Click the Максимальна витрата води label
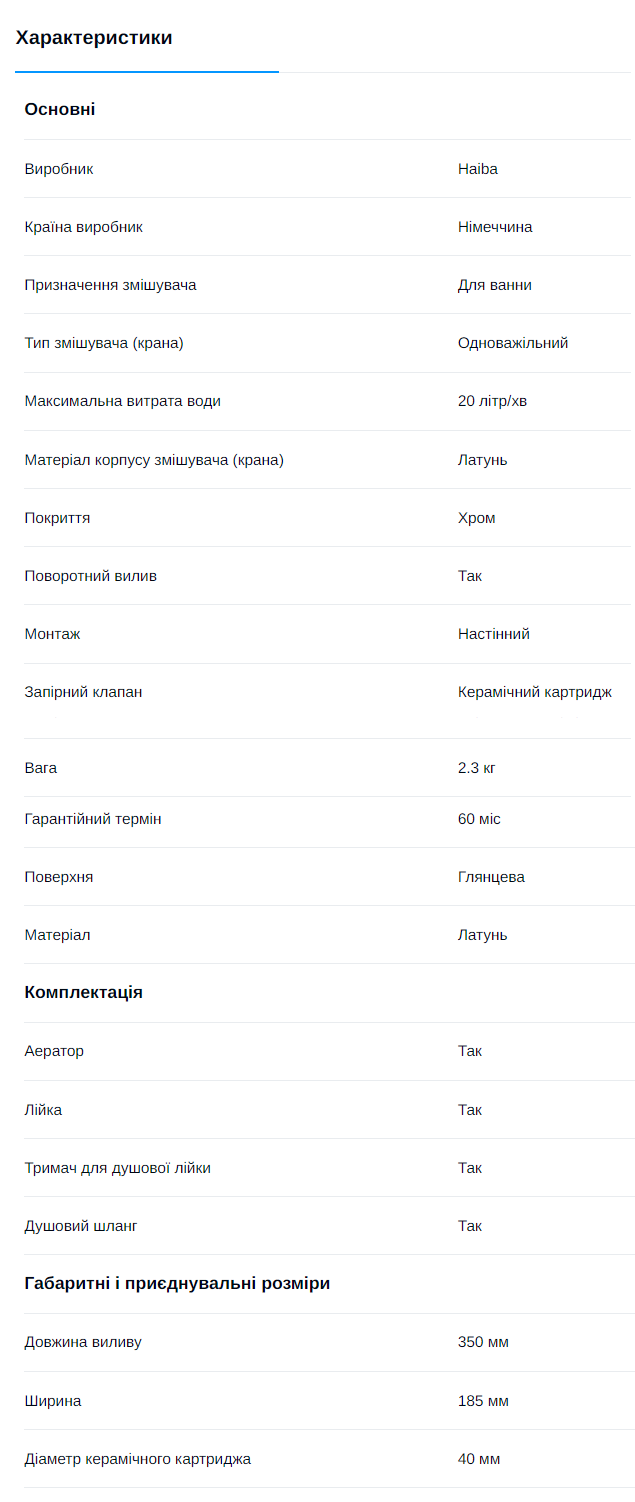The width and height of the screenshot is (635, 1502). point(123,401)
